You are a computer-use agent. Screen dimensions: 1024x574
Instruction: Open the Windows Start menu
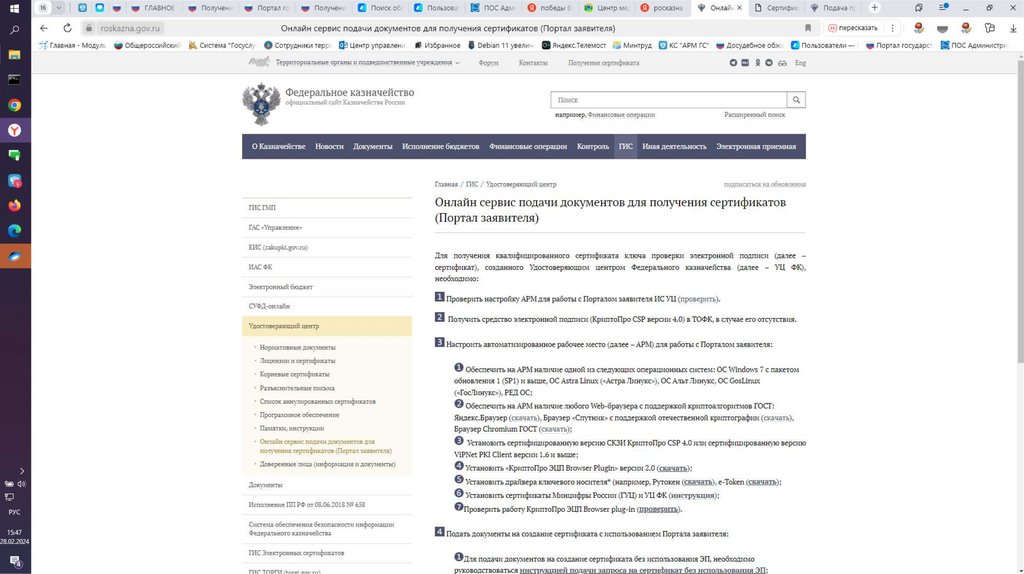14,8
